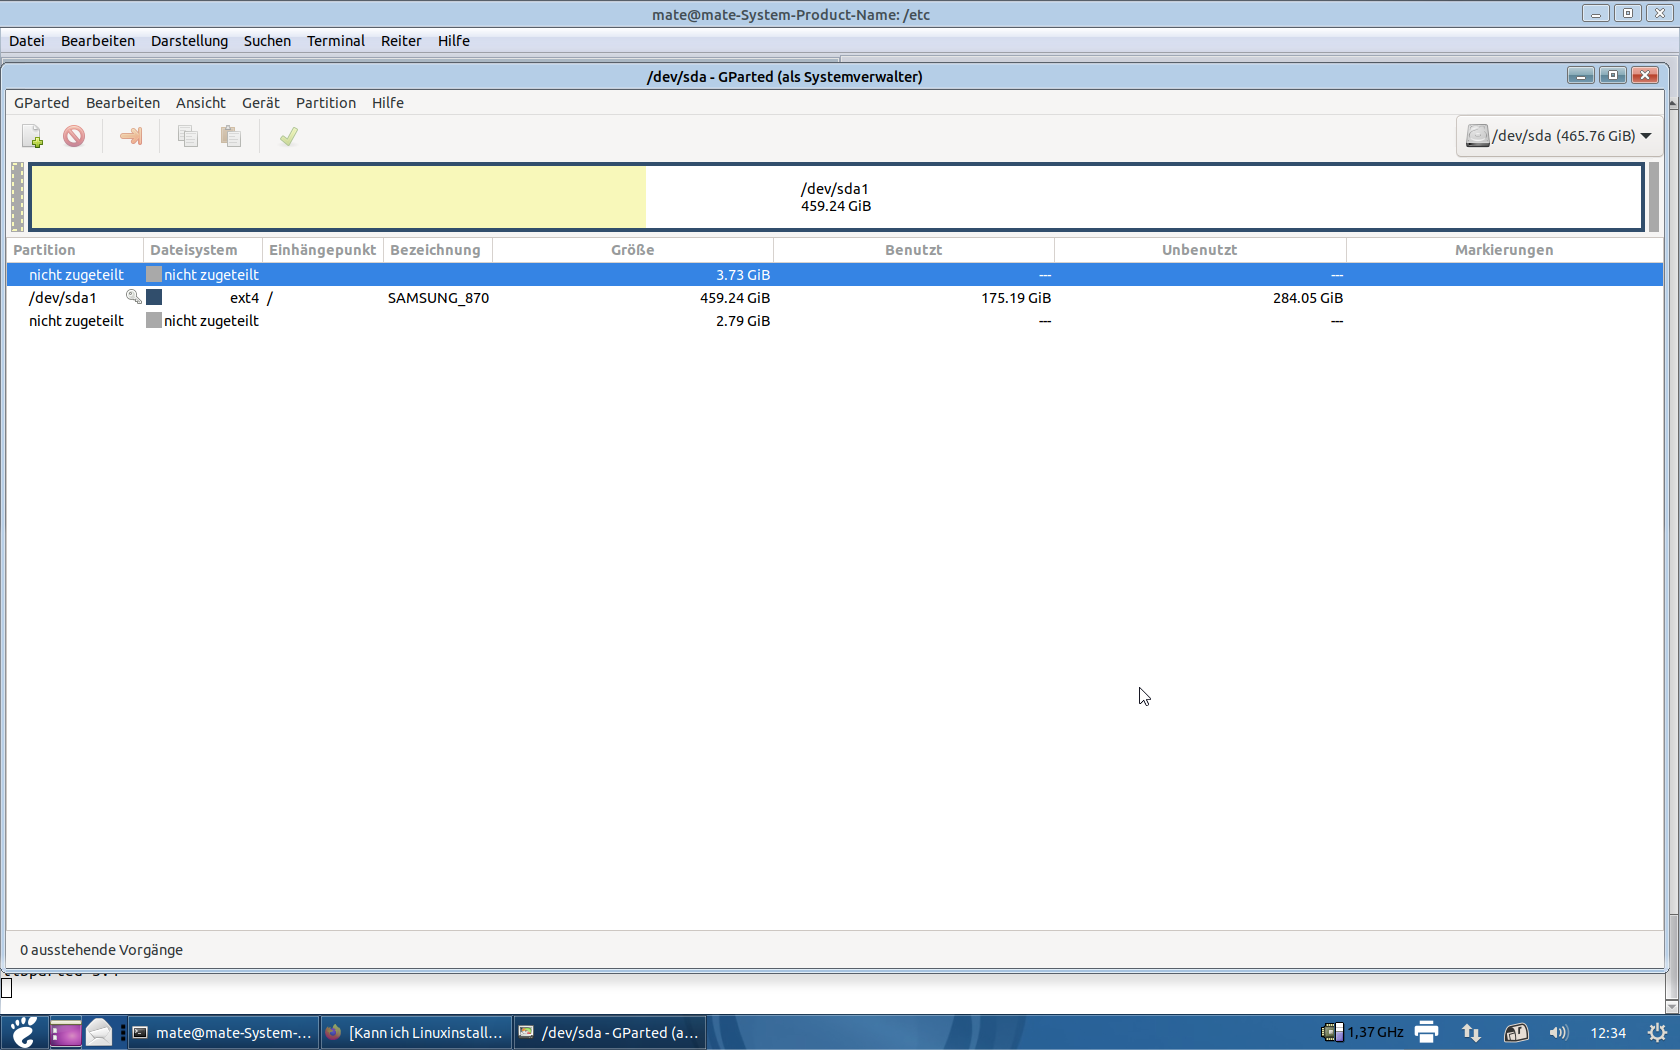Screen dimensions: 1680x1050
Task: Click the key icon beside /dev/sda1
Action: point(133,297)
